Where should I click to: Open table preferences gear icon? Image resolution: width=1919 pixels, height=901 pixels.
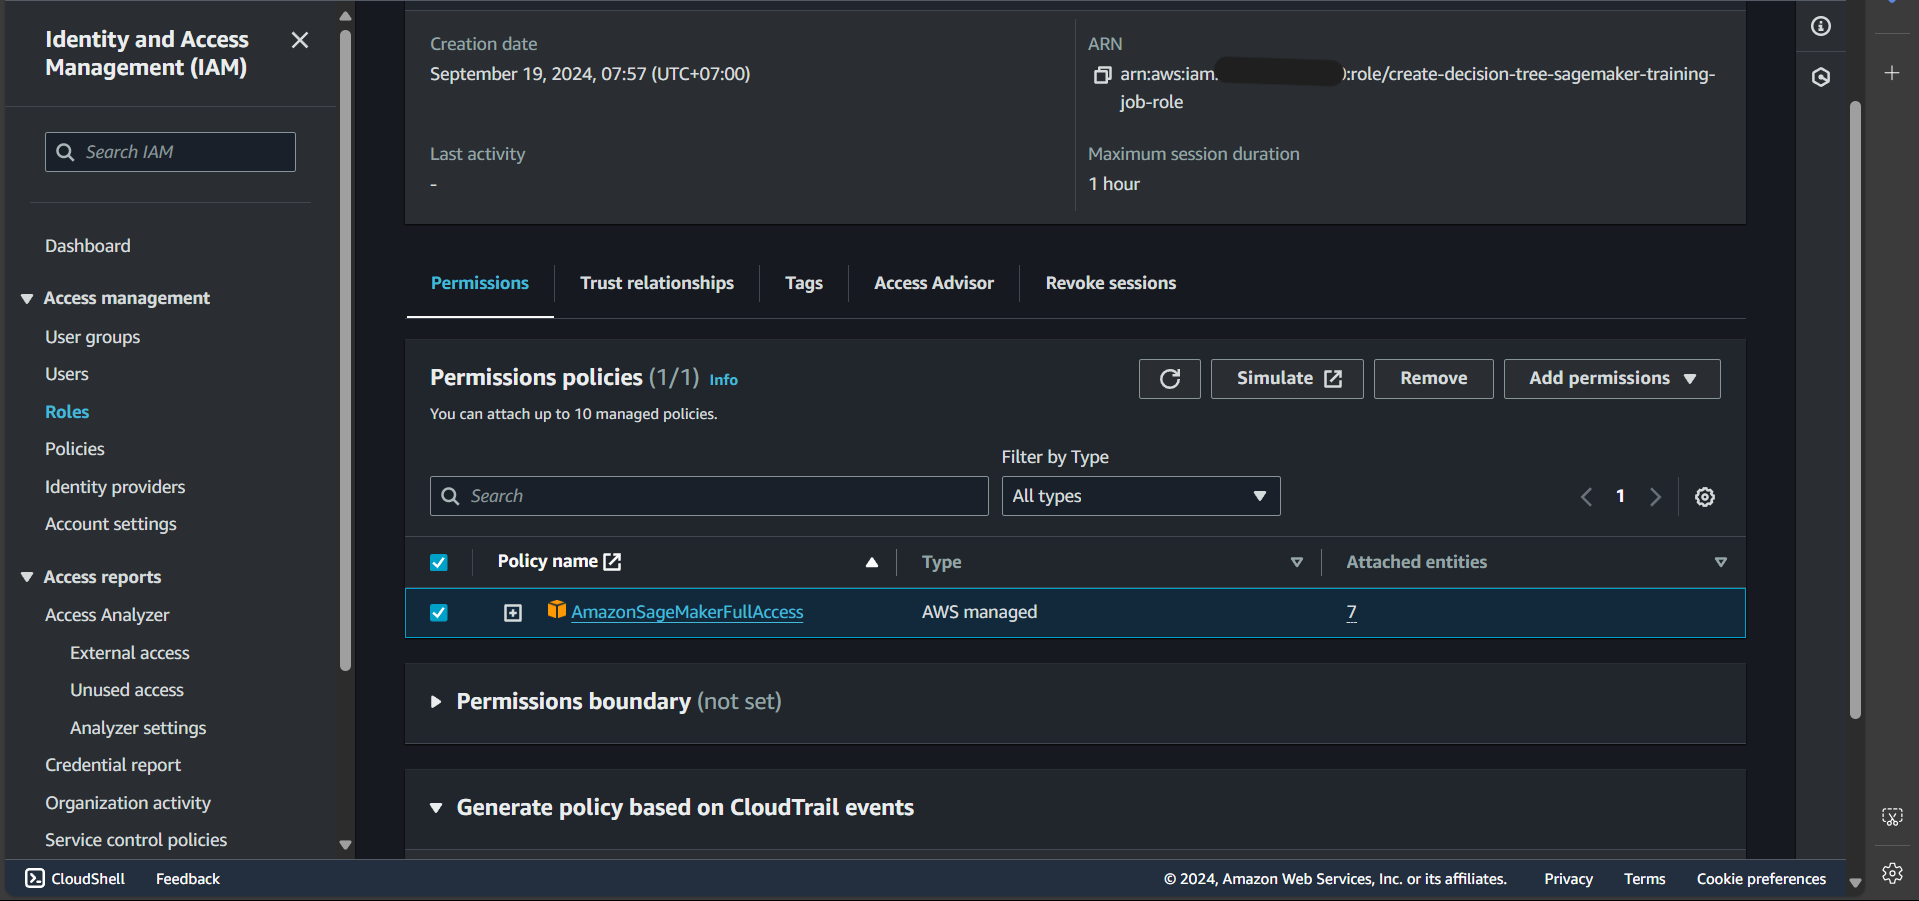1704,497
